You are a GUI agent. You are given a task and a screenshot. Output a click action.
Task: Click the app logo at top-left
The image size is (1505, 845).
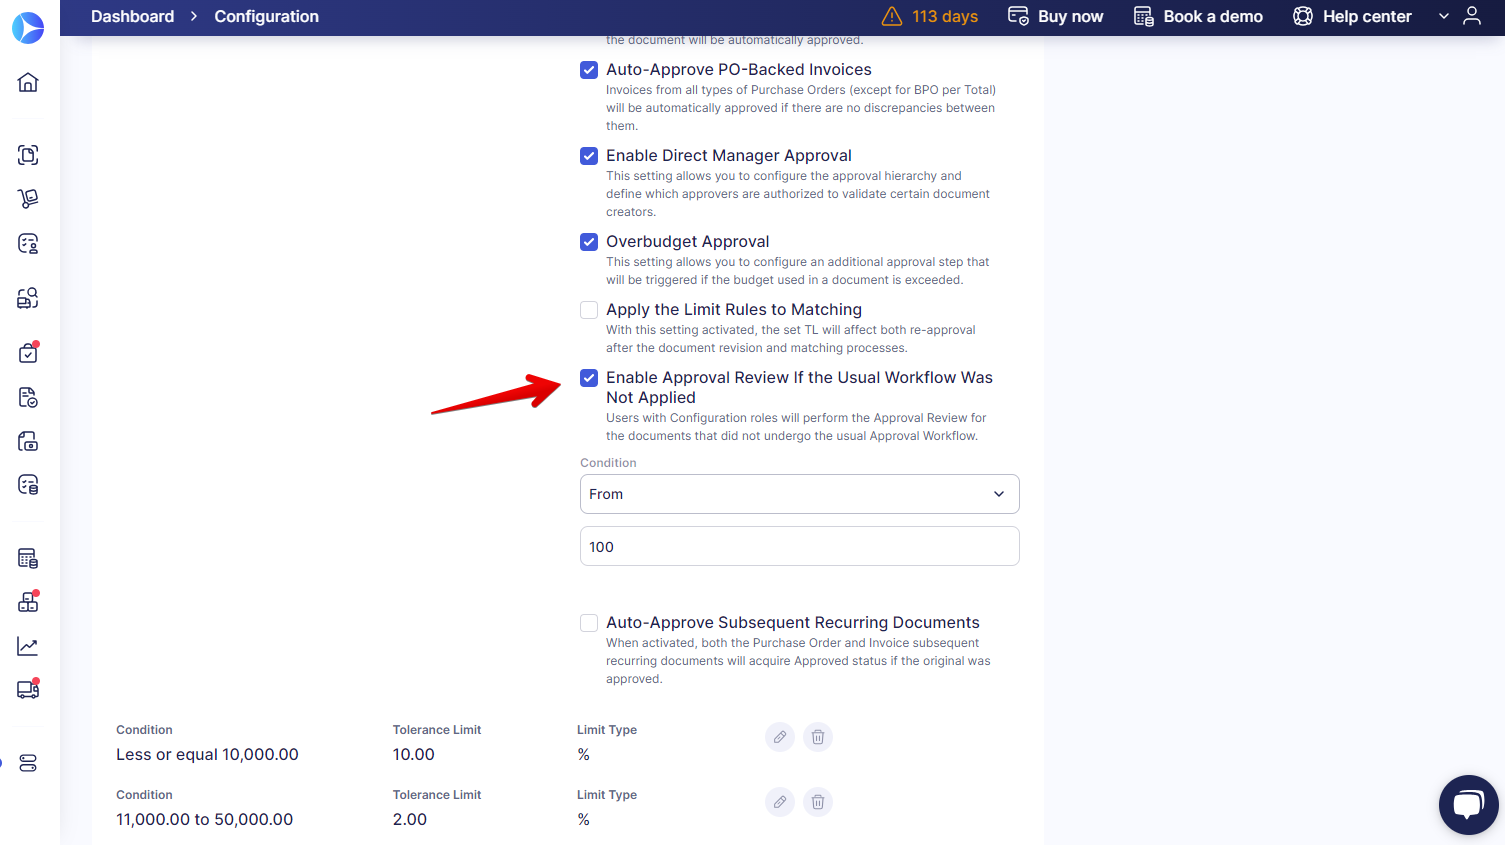click(x=28, y=28)
